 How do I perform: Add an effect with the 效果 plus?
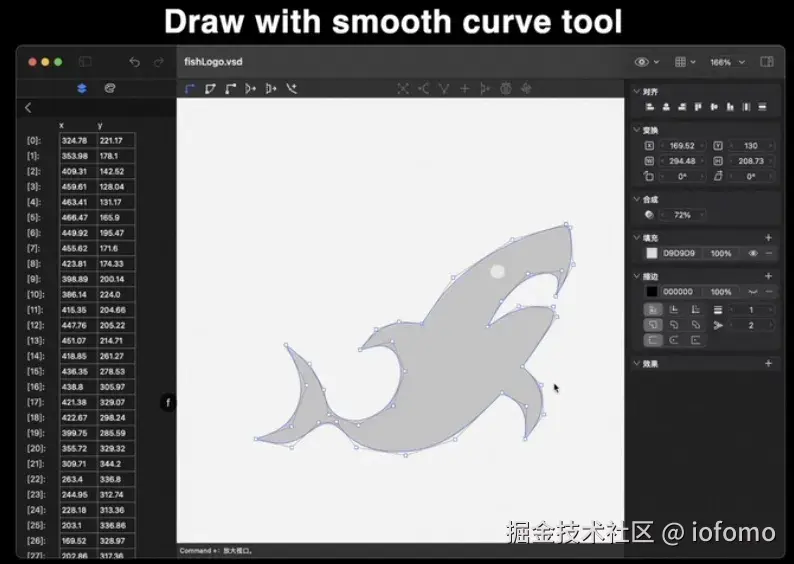pyautogui.click(x=768, y=363)
